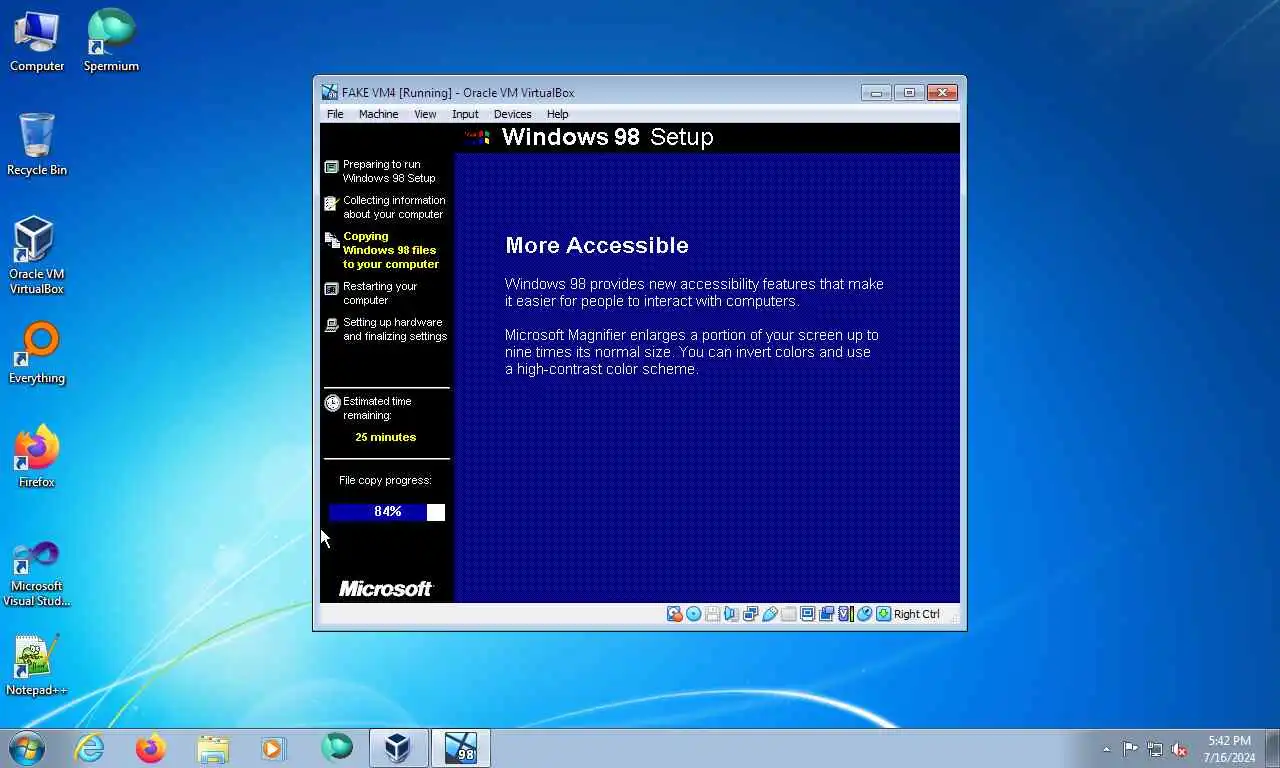Click the shared folders indicator icon
Screen dimensions: 1280x768
[x=788, y=614]
